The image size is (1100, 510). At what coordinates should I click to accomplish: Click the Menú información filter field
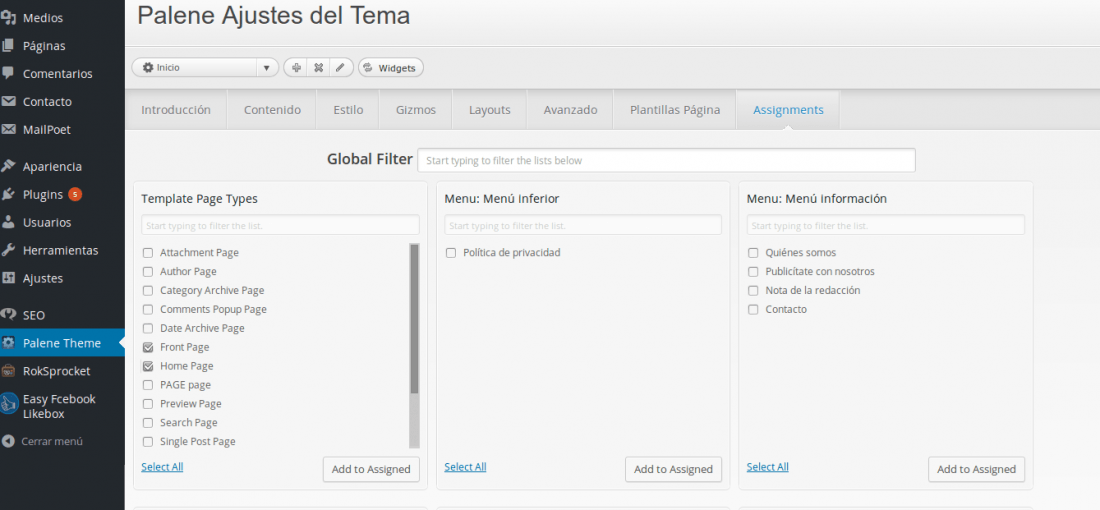[x=885, y=225]
